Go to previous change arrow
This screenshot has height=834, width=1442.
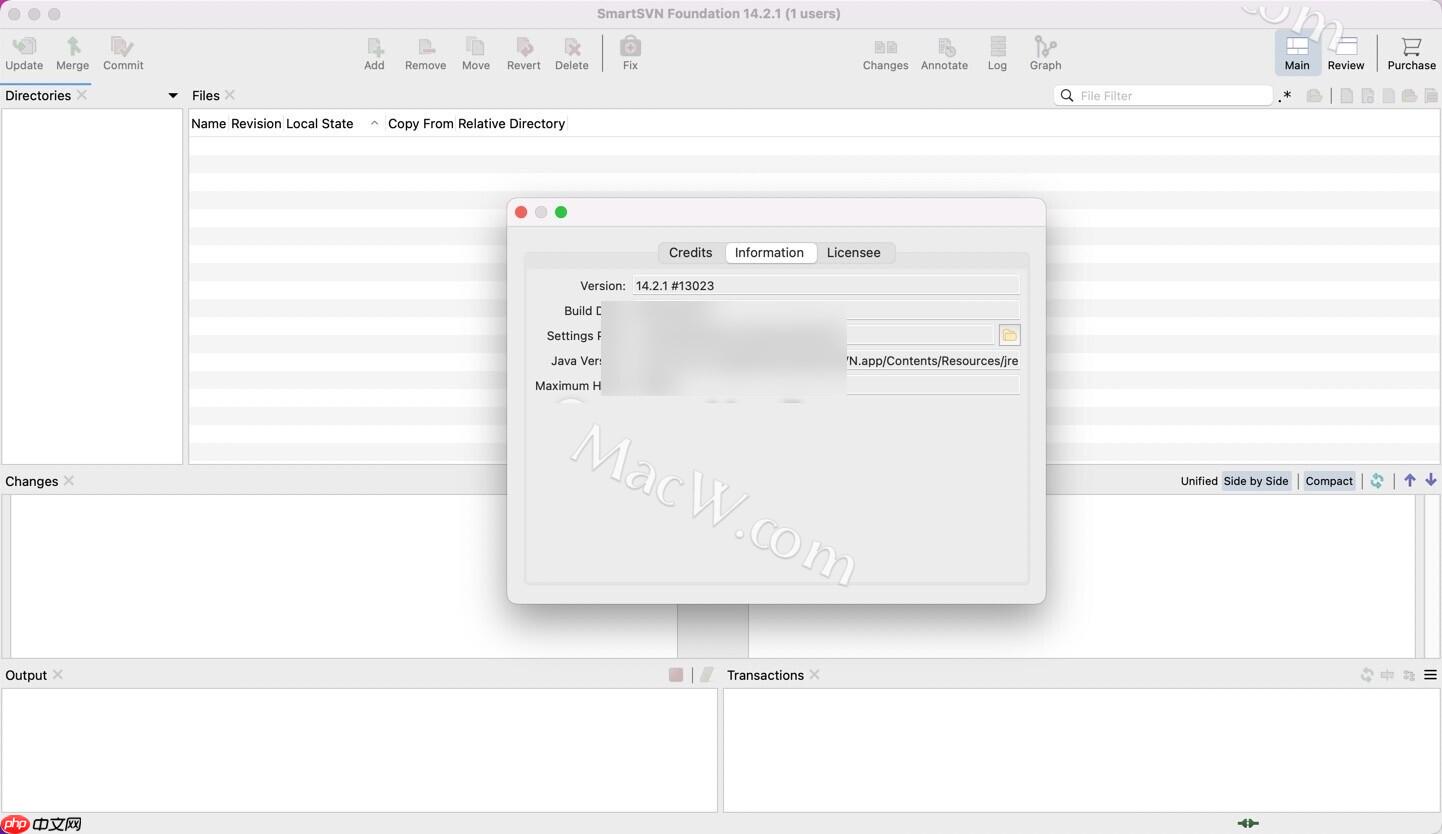pyautogui.click(x=1410, y=481)
